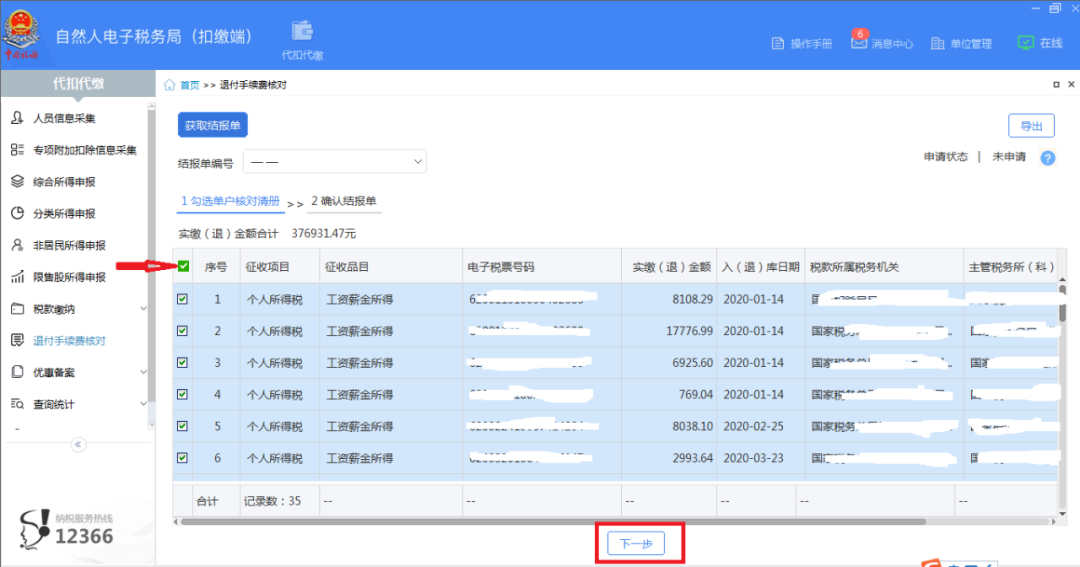1080x567 pixels.
Task: Click the 退付手续费核对 document icon
Action: 17,340
